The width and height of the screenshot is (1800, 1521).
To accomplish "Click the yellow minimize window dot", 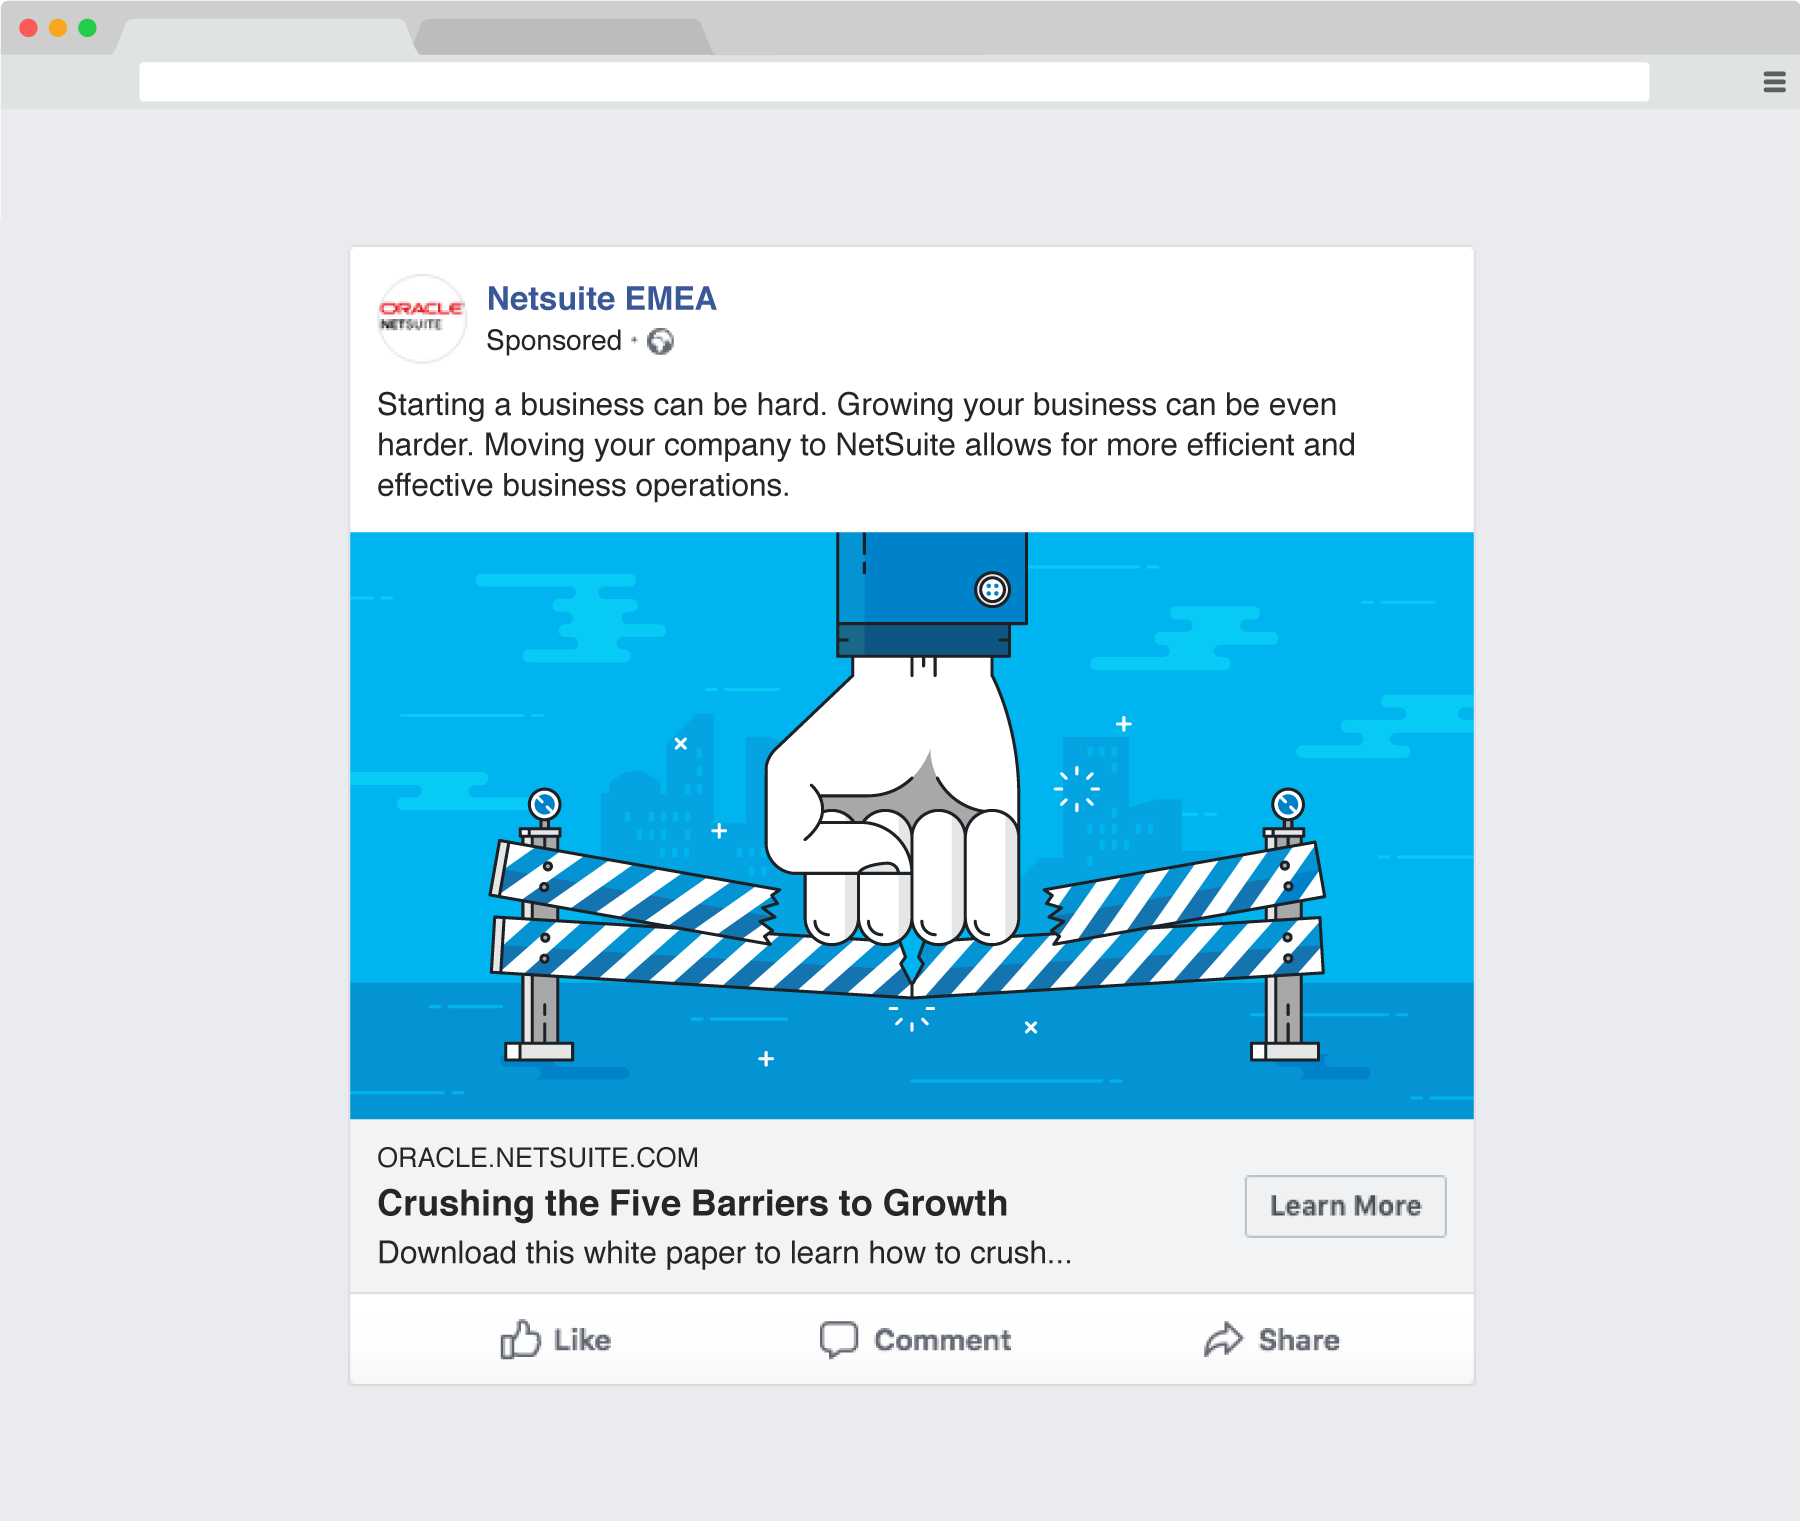I will [x=58, y=28].
